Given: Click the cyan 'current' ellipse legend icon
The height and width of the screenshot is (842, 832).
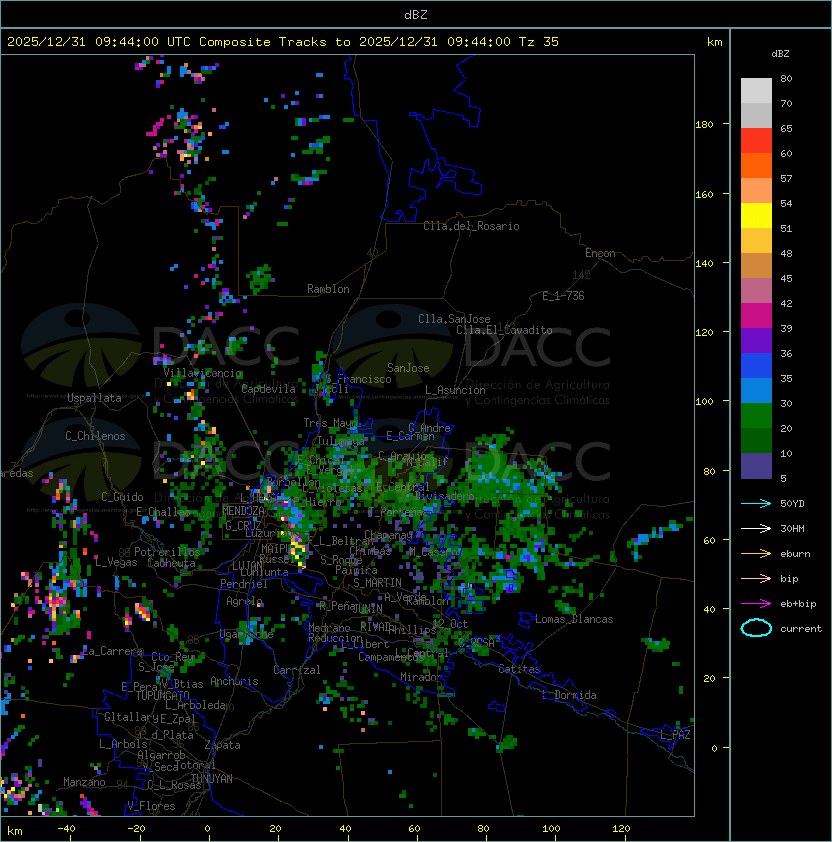Looking at the screenshot, I should pos(756,628).
